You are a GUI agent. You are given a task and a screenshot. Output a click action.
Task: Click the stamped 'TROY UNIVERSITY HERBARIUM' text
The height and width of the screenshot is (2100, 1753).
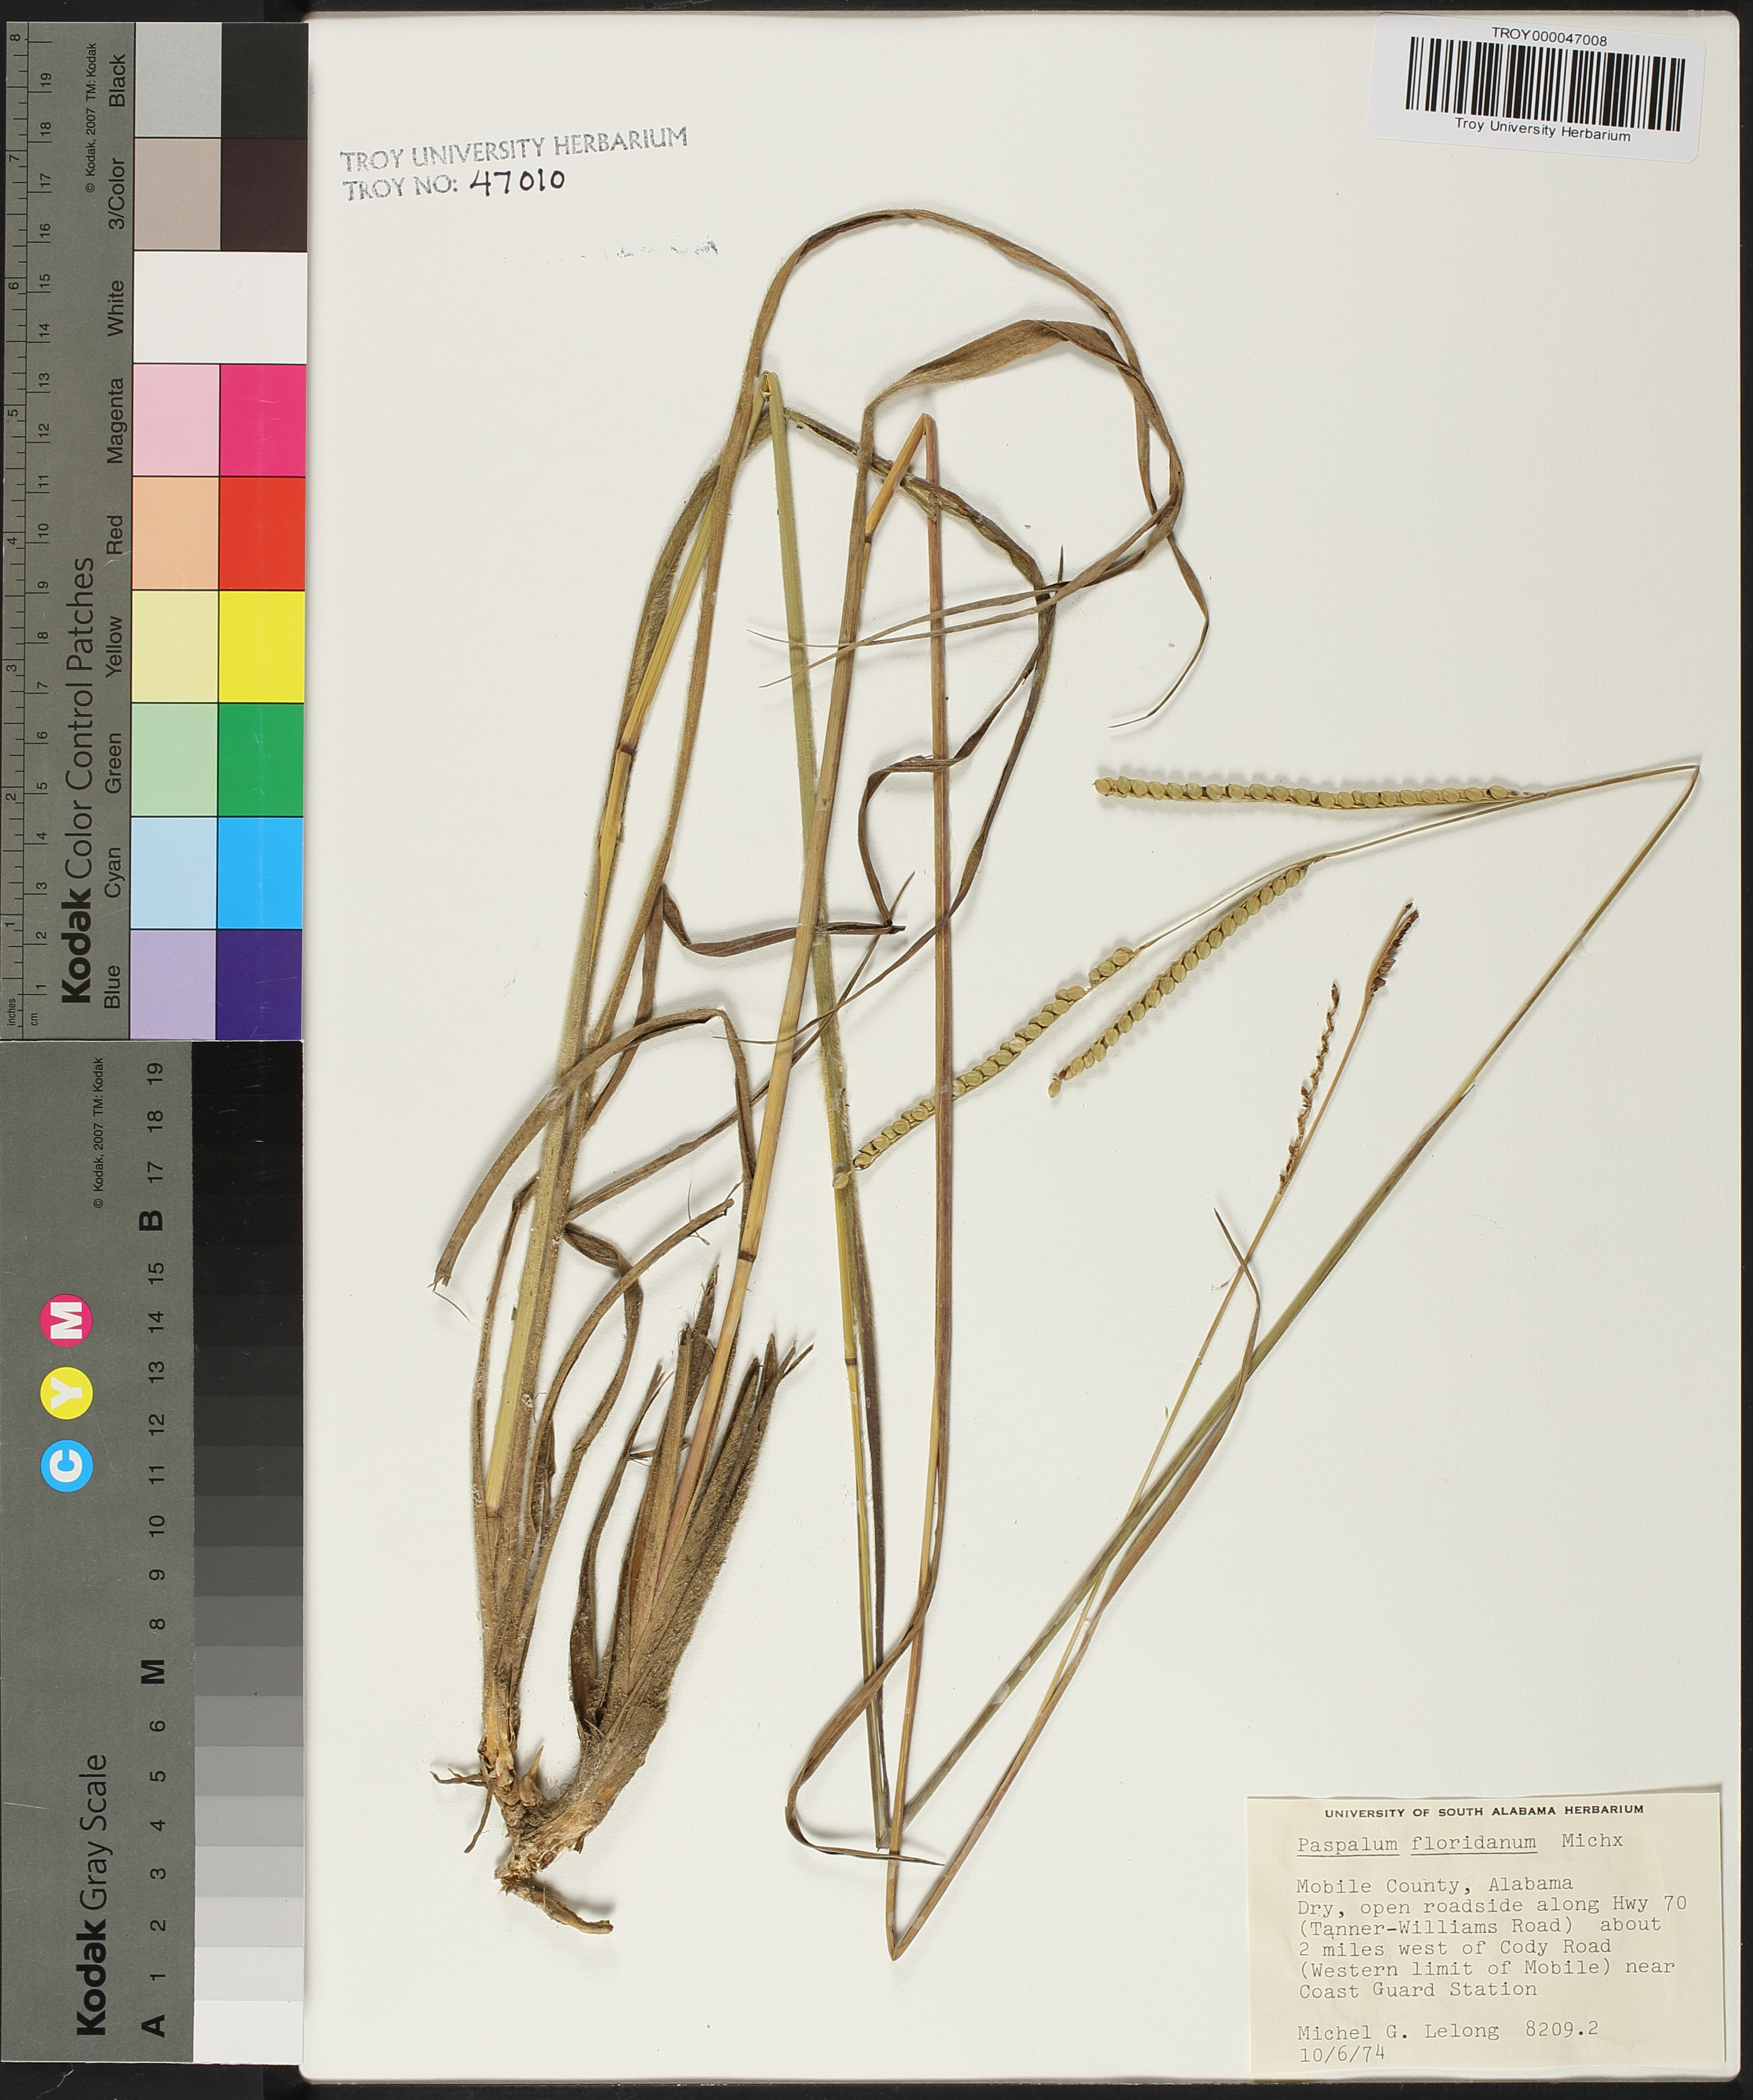(x=514, y=149)
